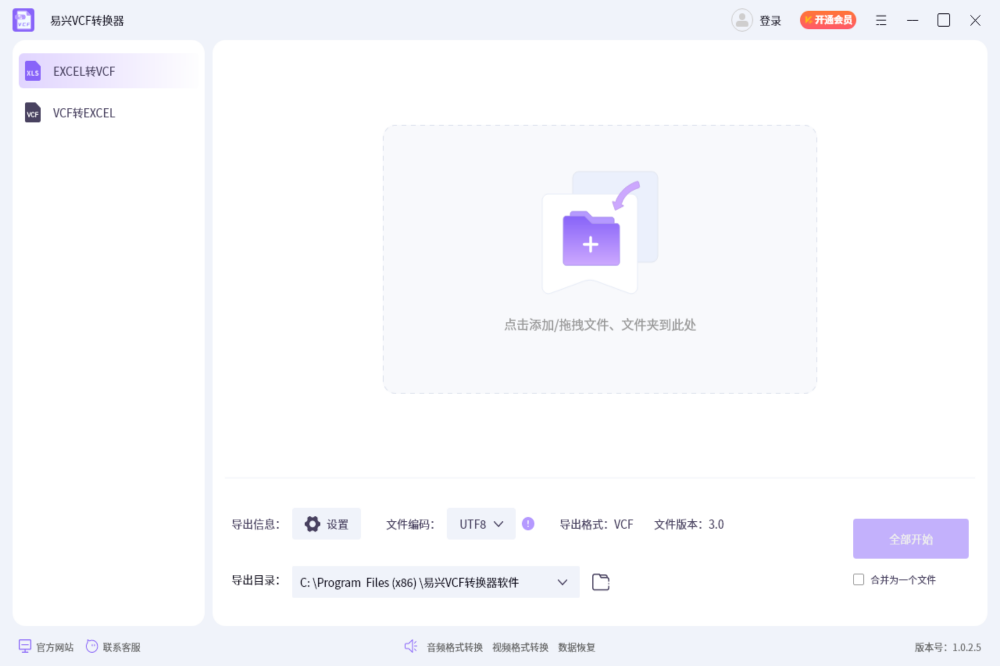Click the official website monitor icon
Viewport: 1000px width, 666px height.
(x=25, y=647)
